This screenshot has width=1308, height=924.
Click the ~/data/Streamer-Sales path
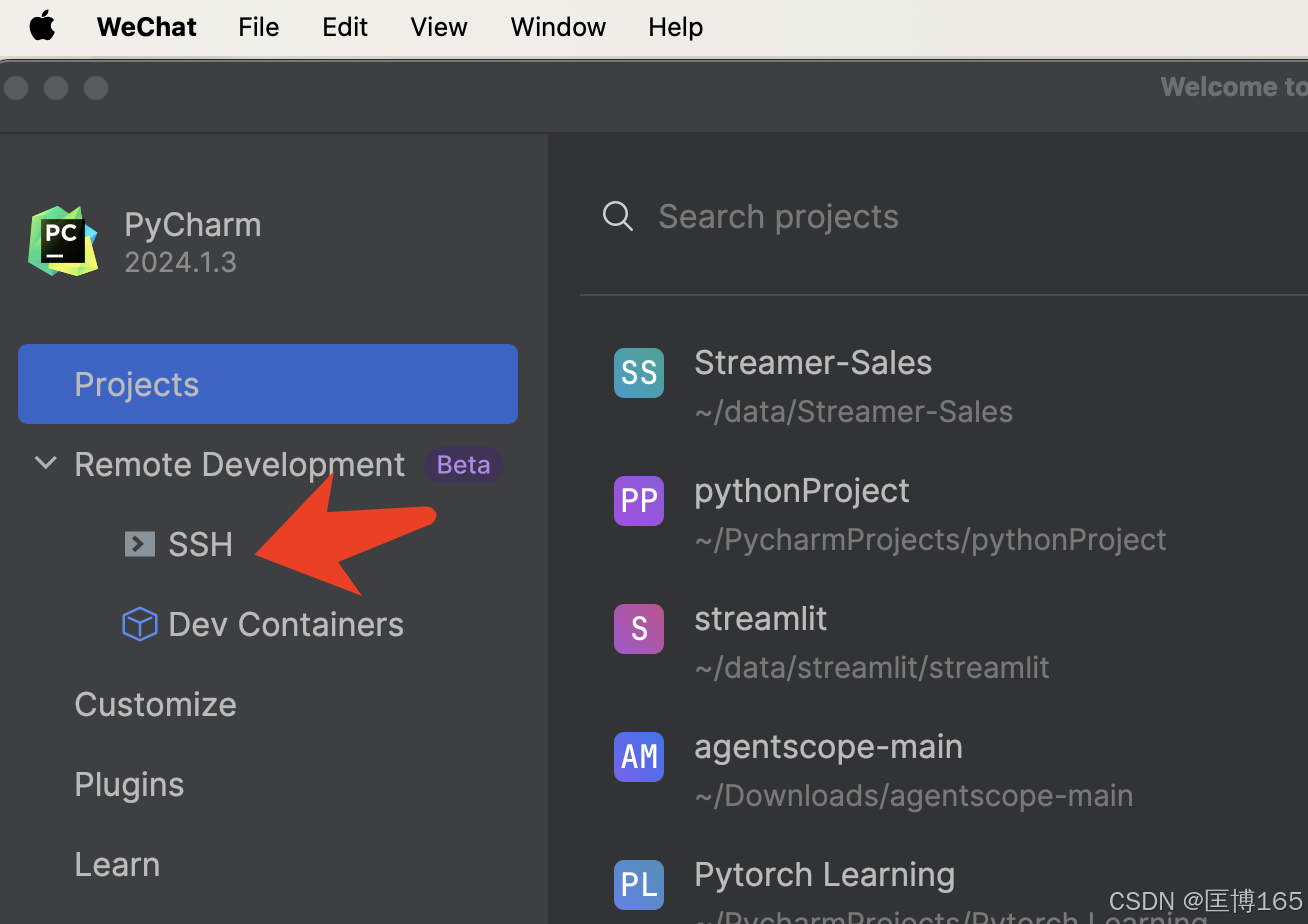(854, 411)
